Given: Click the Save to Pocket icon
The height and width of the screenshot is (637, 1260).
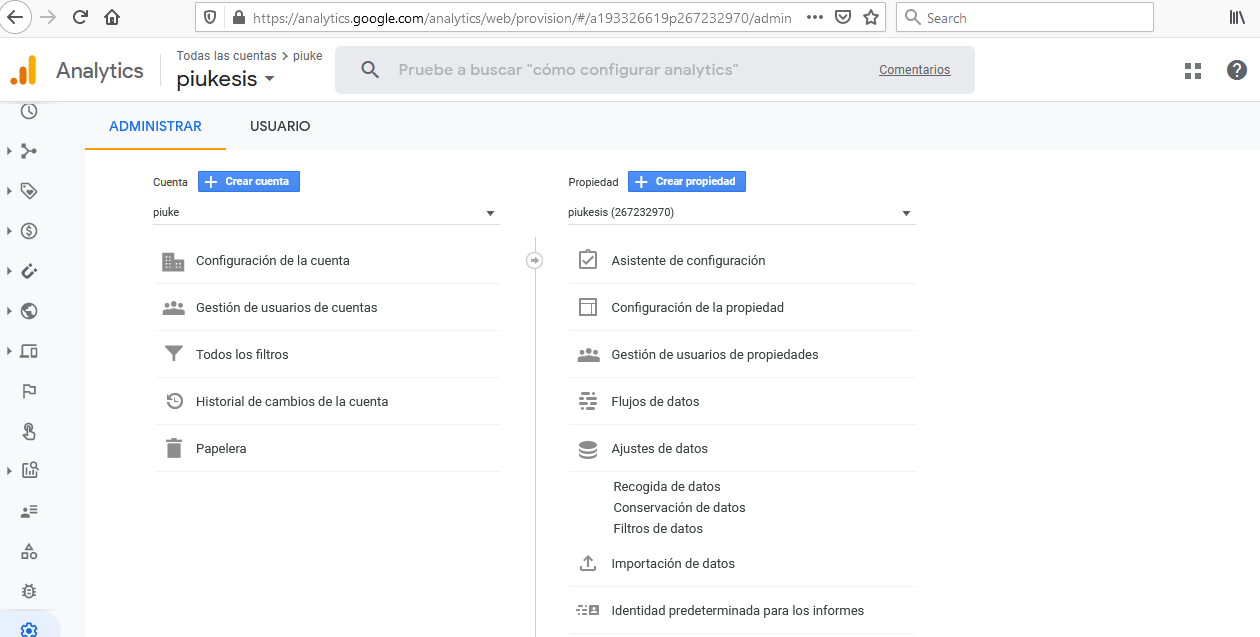Looking at the screenshot, I should (843, 17).
